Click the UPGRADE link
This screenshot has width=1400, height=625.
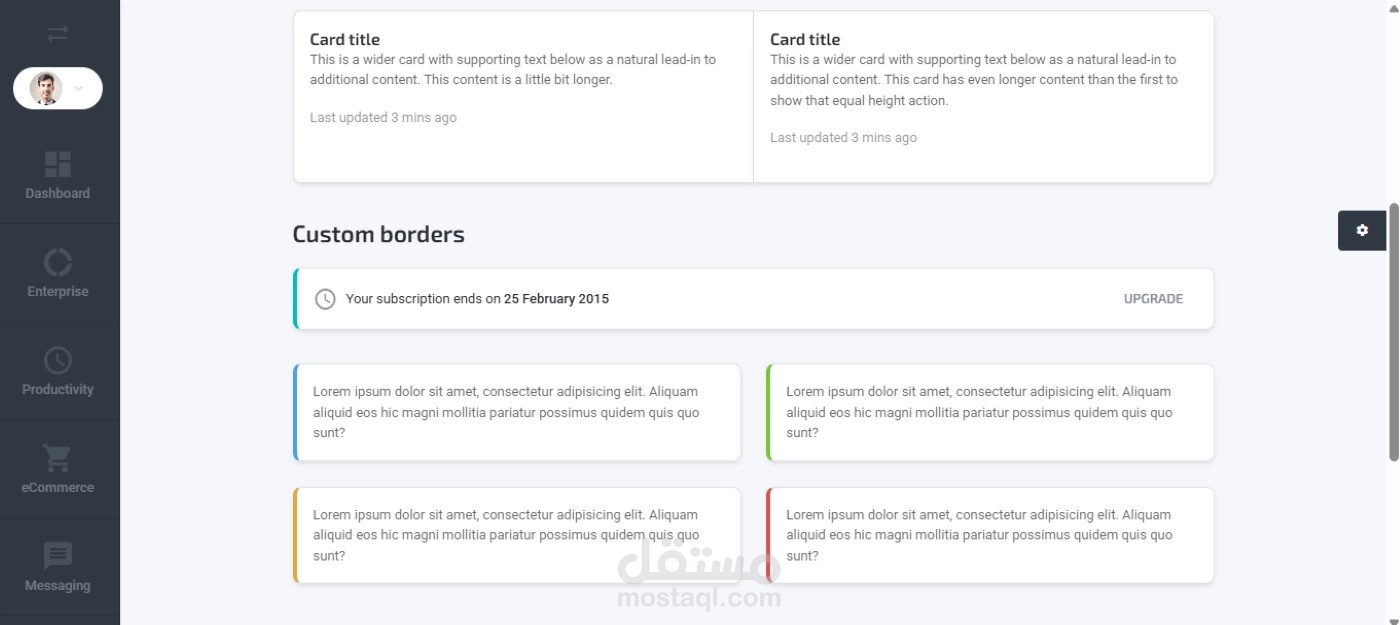[1153, 299]
